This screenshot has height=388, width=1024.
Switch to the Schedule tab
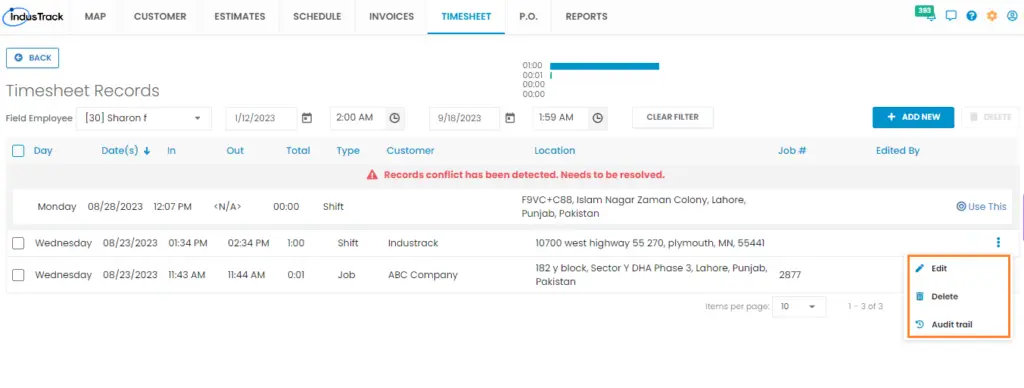point(317,17)
